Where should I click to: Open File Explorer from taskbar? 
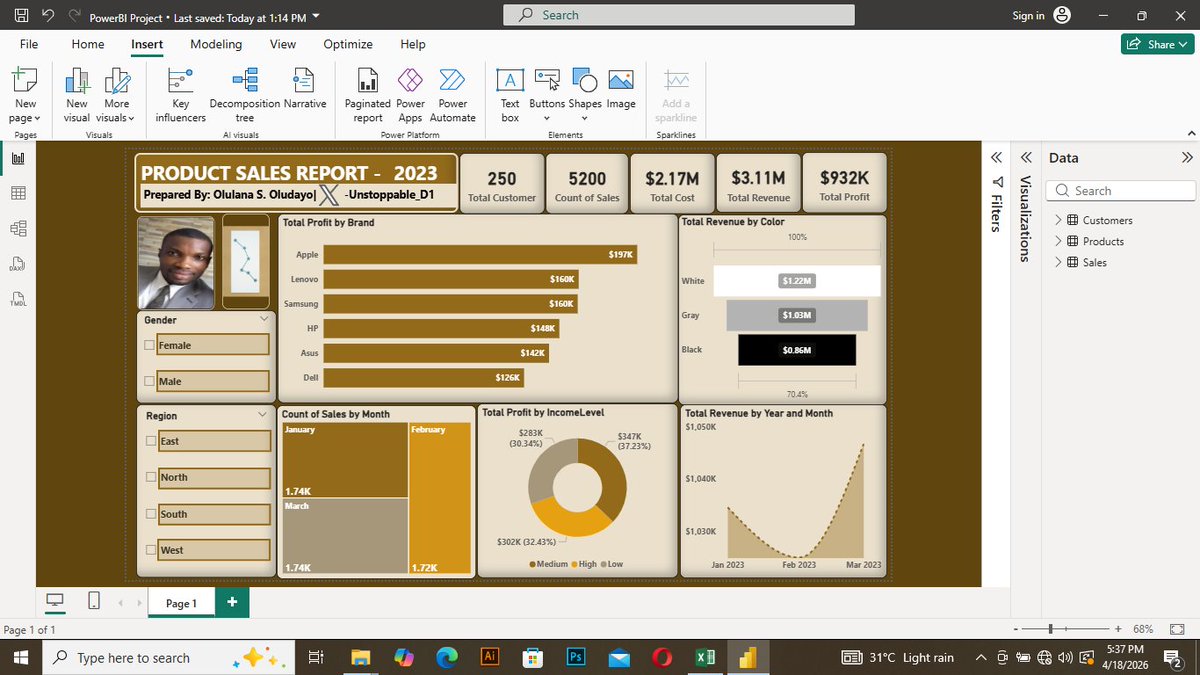[361, 657]
